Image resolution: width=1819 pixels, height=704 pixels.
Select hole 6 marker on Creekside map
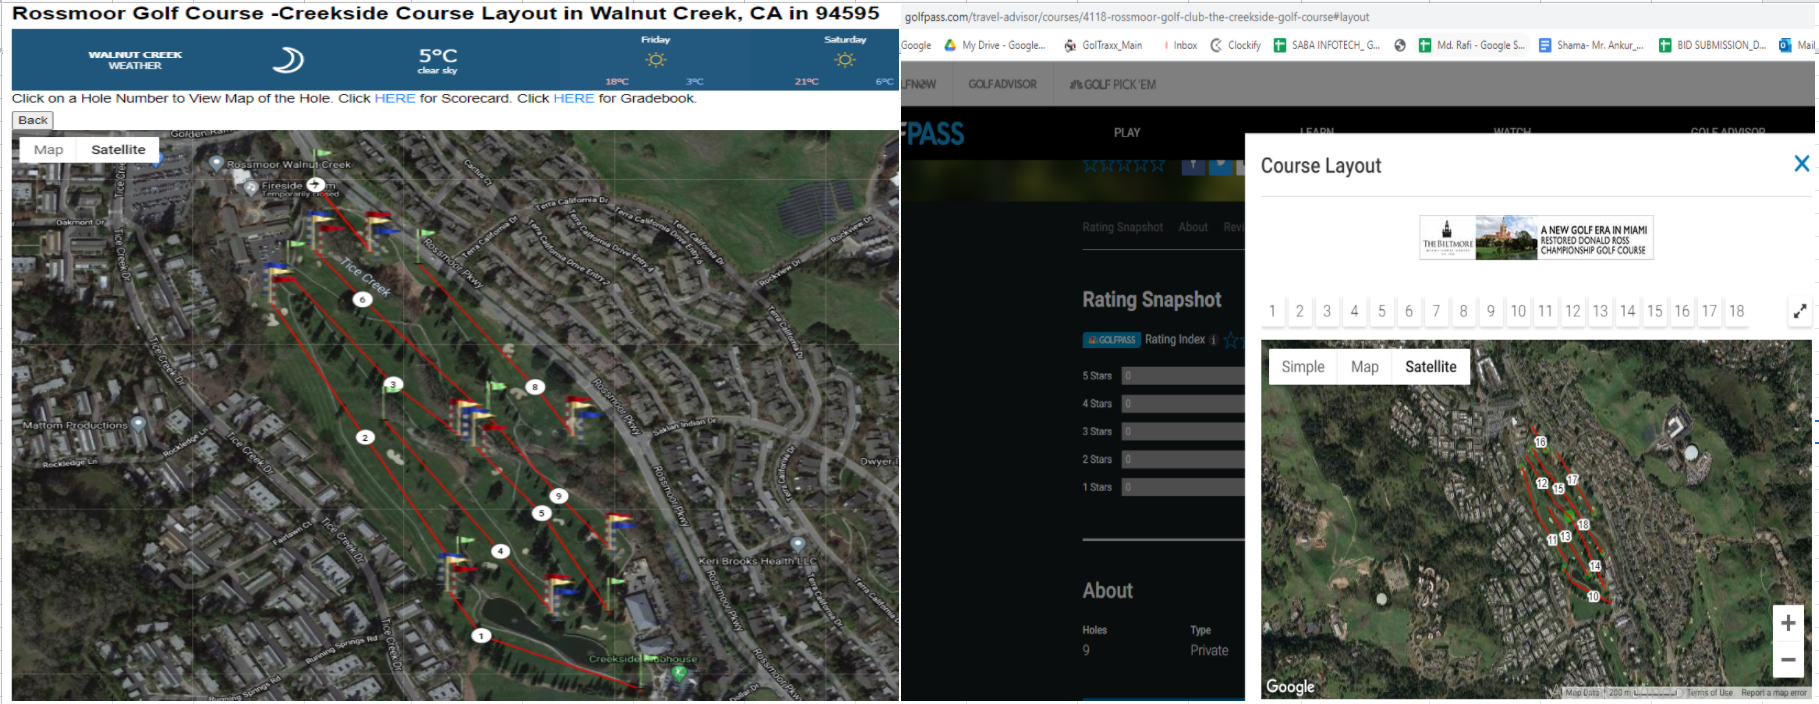[x=362, y=299]
